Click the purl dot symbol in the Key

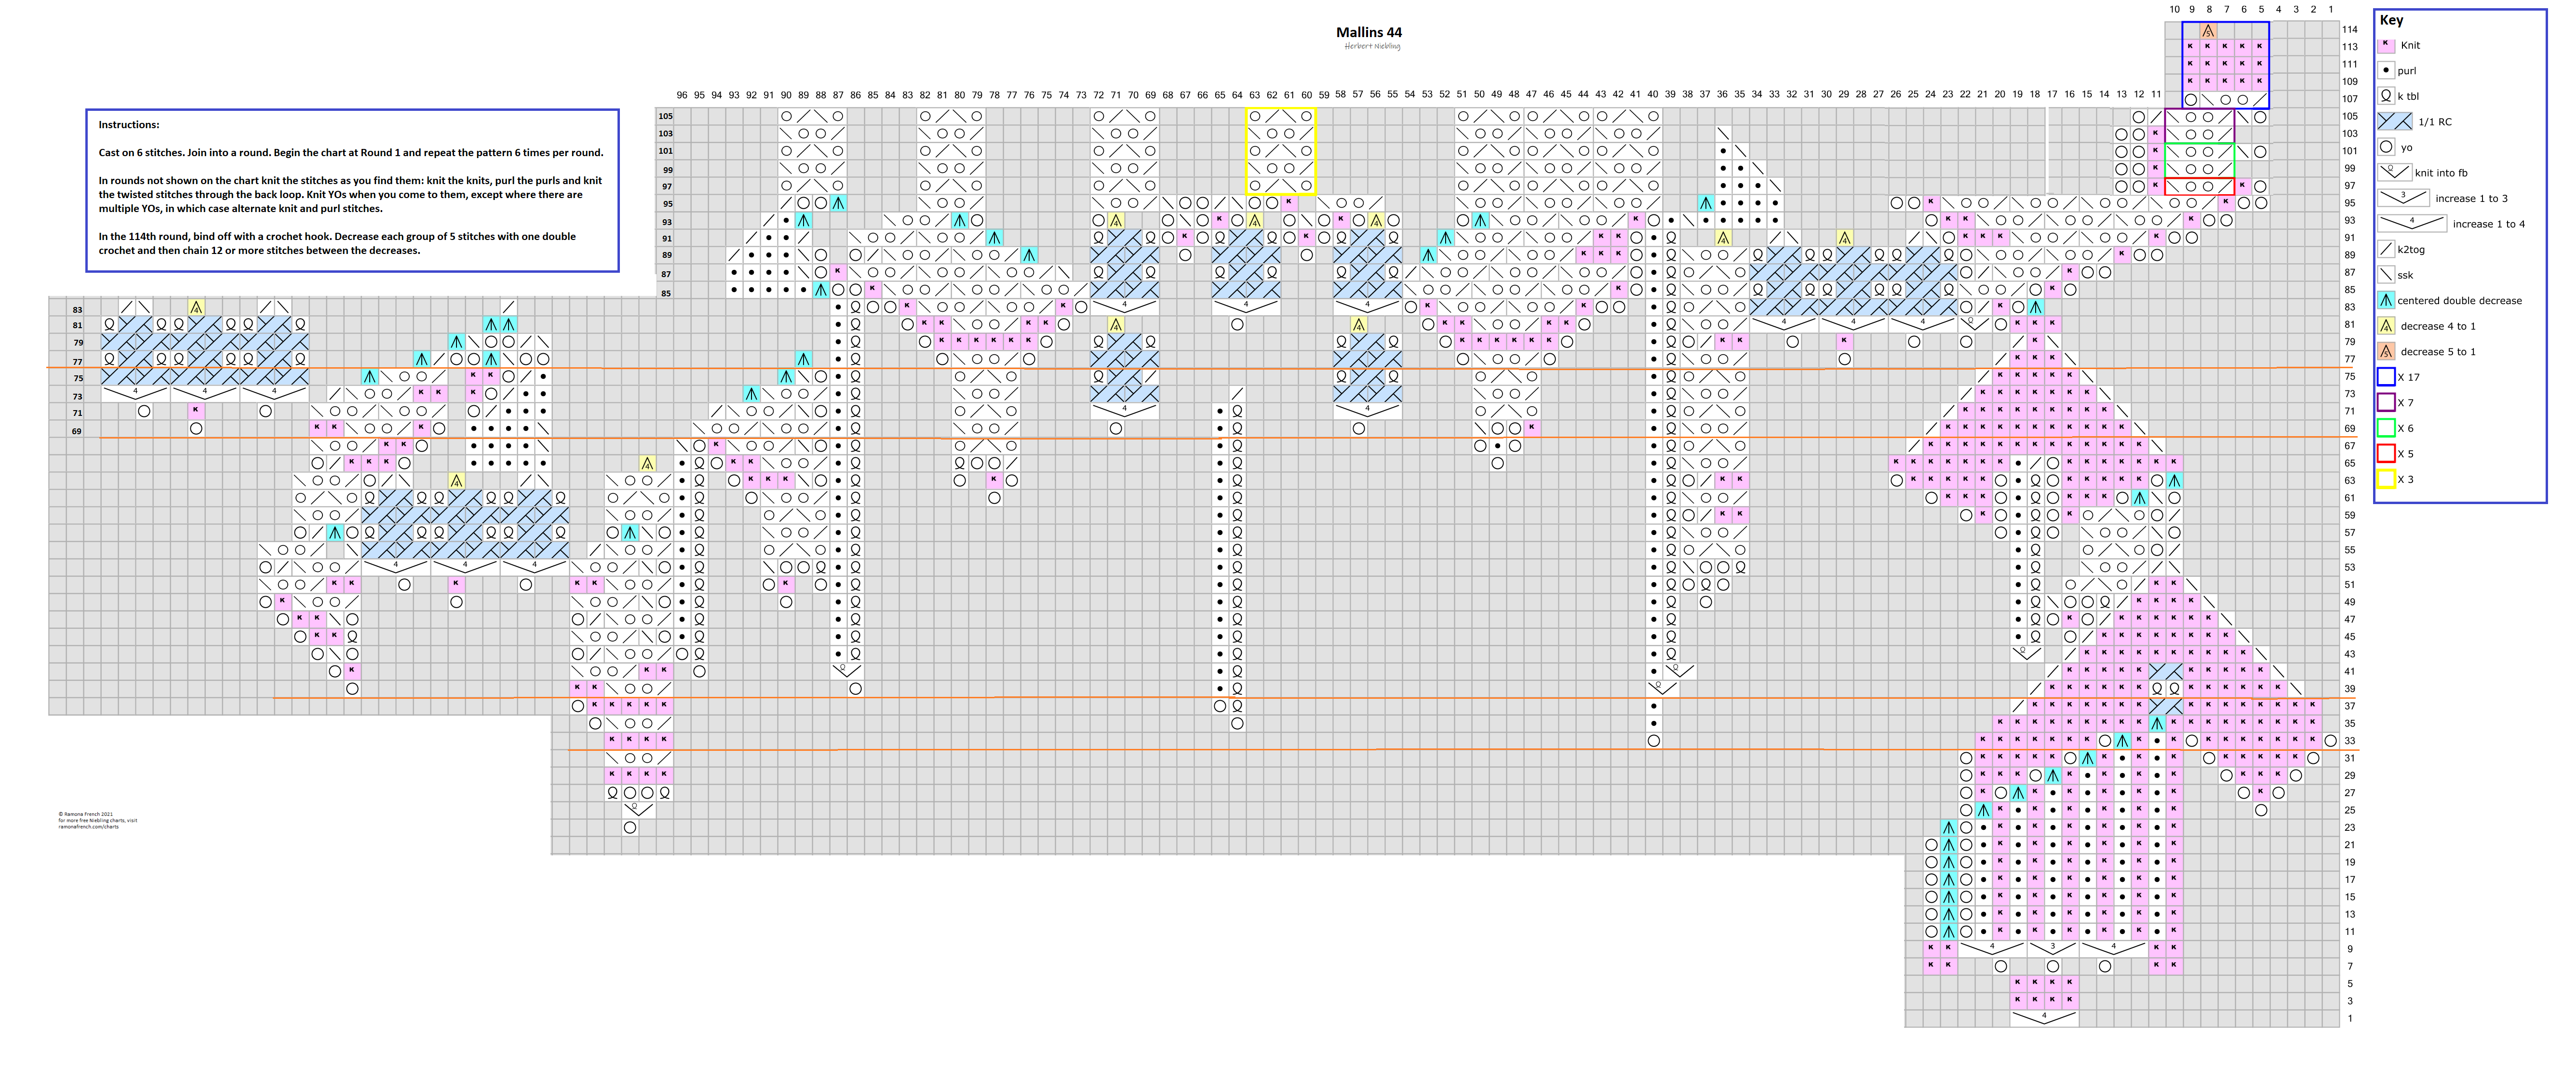2386,70
